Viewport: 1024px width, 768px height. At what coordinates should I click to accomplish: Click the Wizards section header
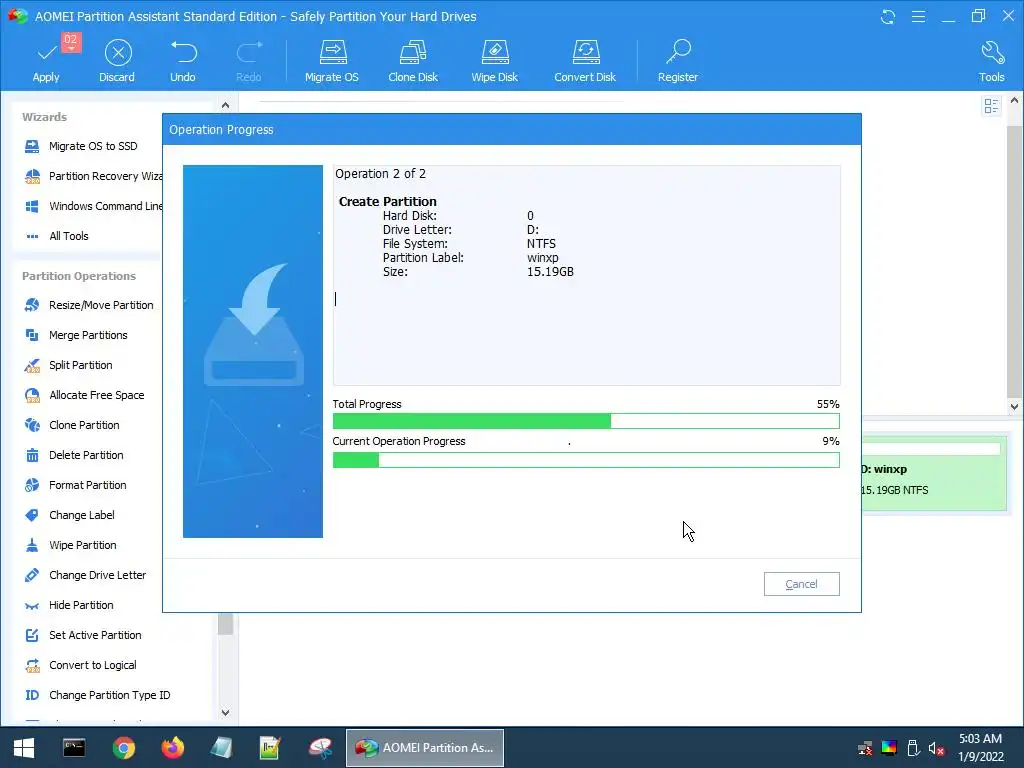[44, 118]
